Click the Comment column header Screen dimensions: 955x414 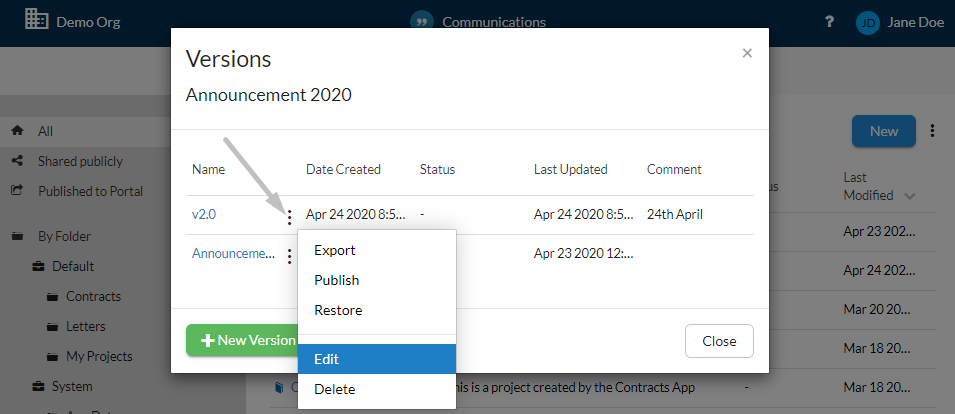pyautogui.click(x=674, y=169)
